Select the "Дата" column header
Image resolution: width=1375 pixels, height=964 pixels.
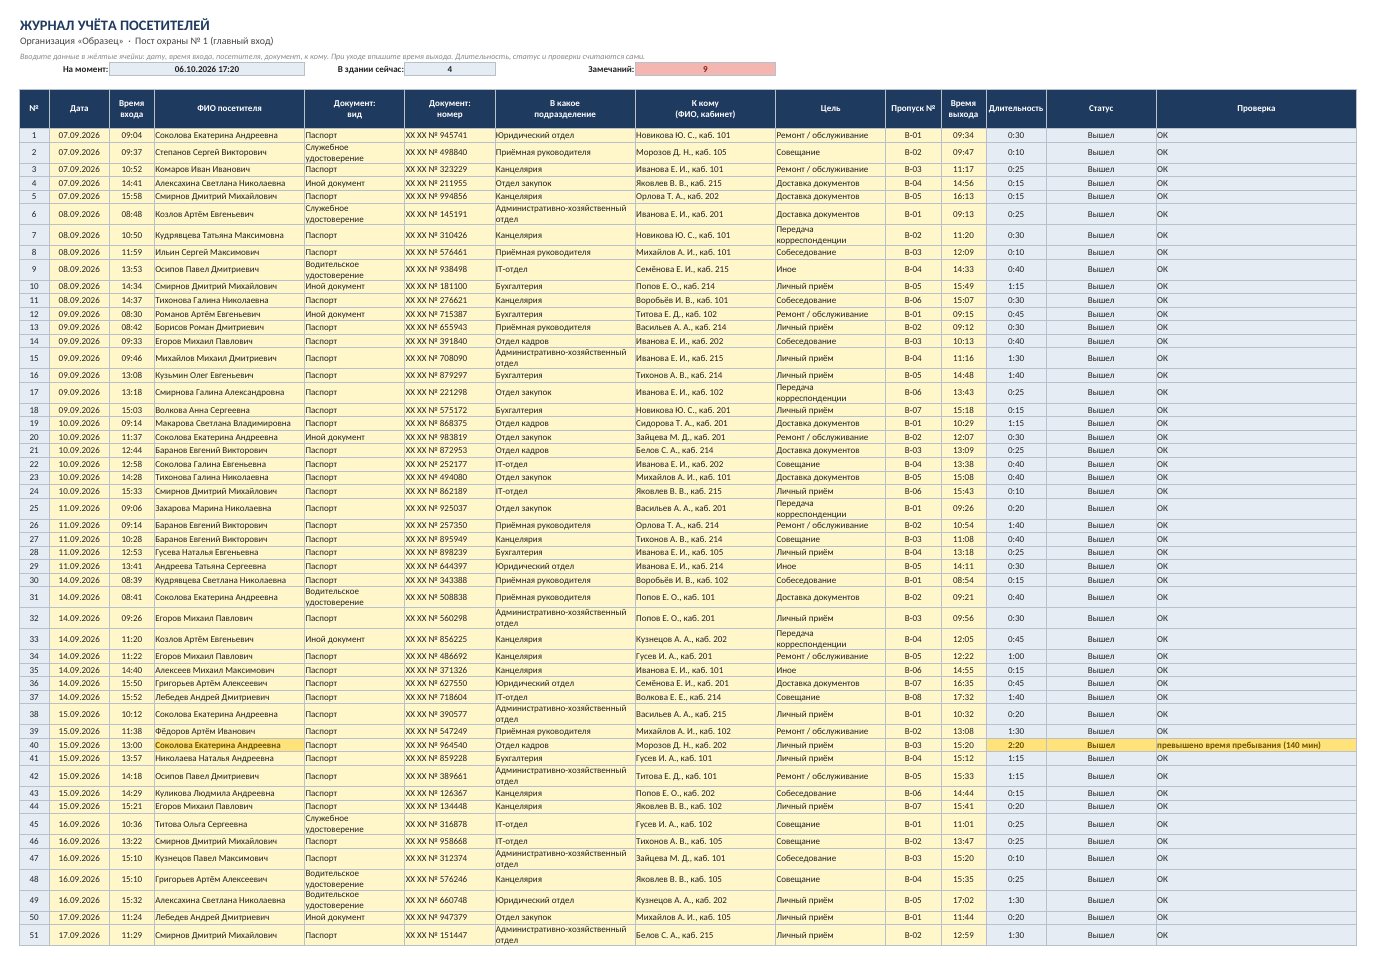[x=79, y=108]
